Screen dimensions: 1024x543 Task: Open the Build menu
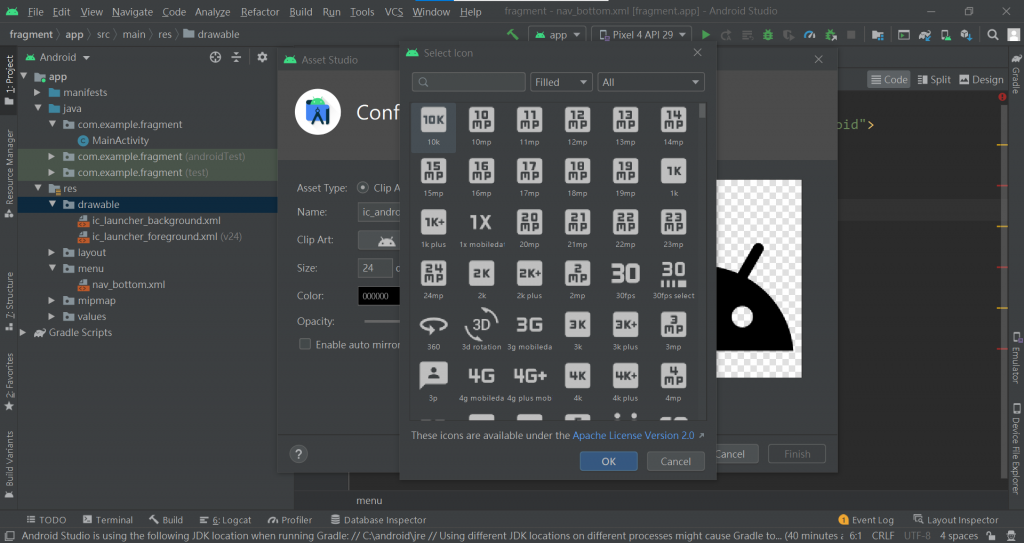300,12
